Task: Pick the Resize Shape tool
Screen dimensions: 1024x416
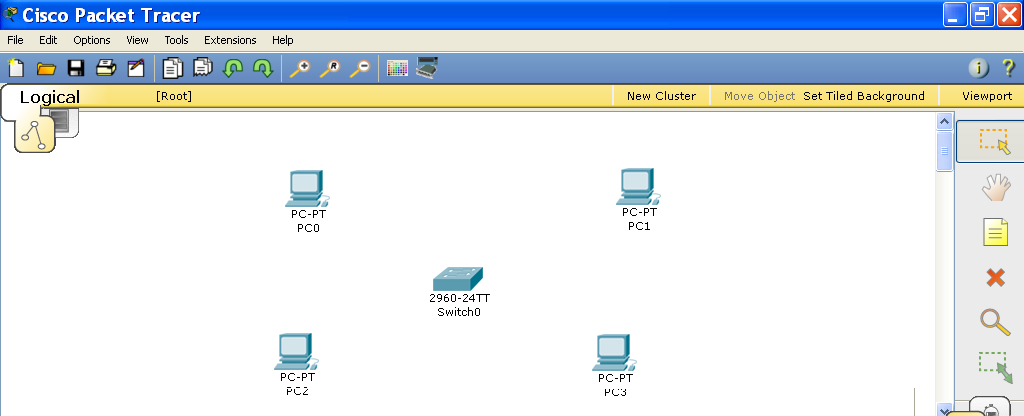Action: (x=995, y=368)
